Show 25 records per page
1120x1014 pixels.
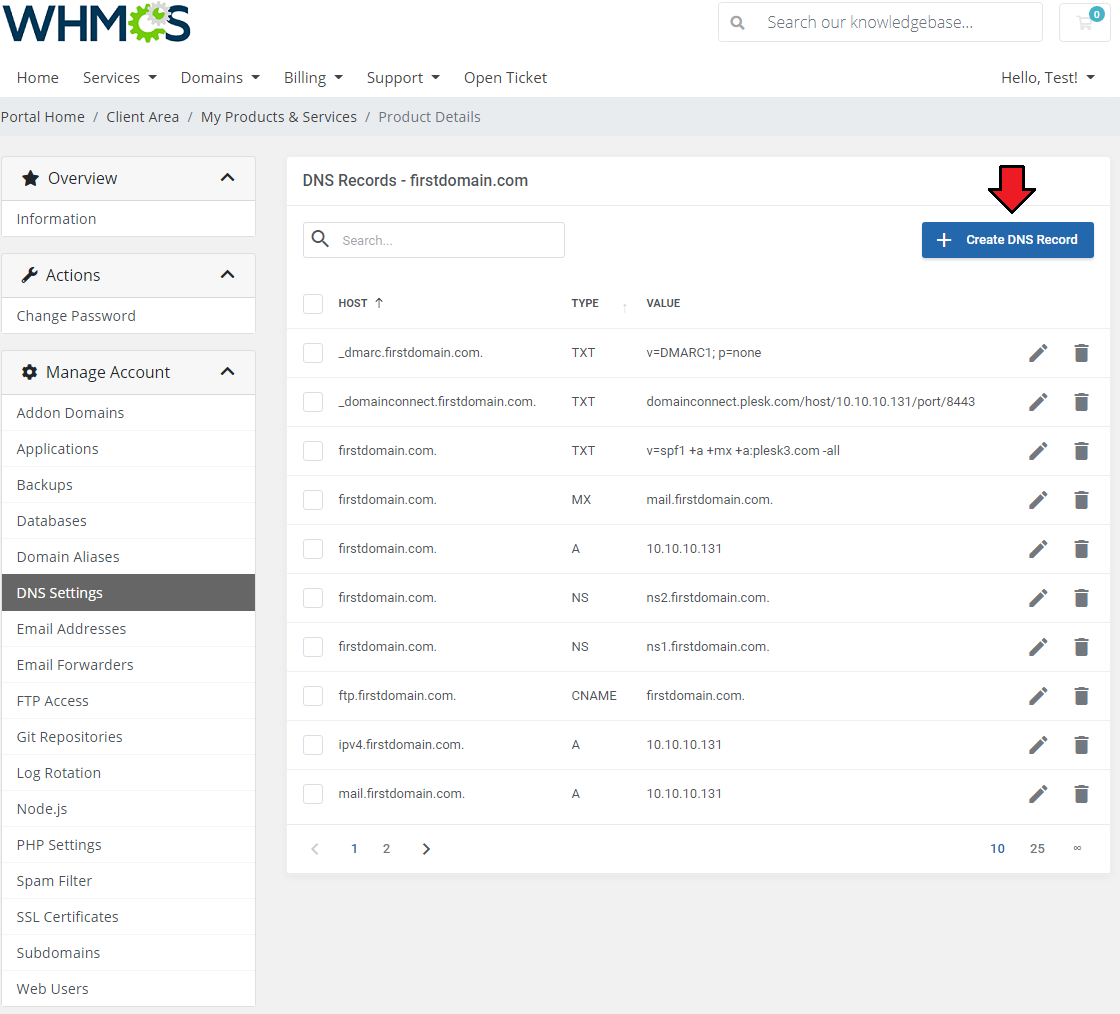[x=1037, y=848]
